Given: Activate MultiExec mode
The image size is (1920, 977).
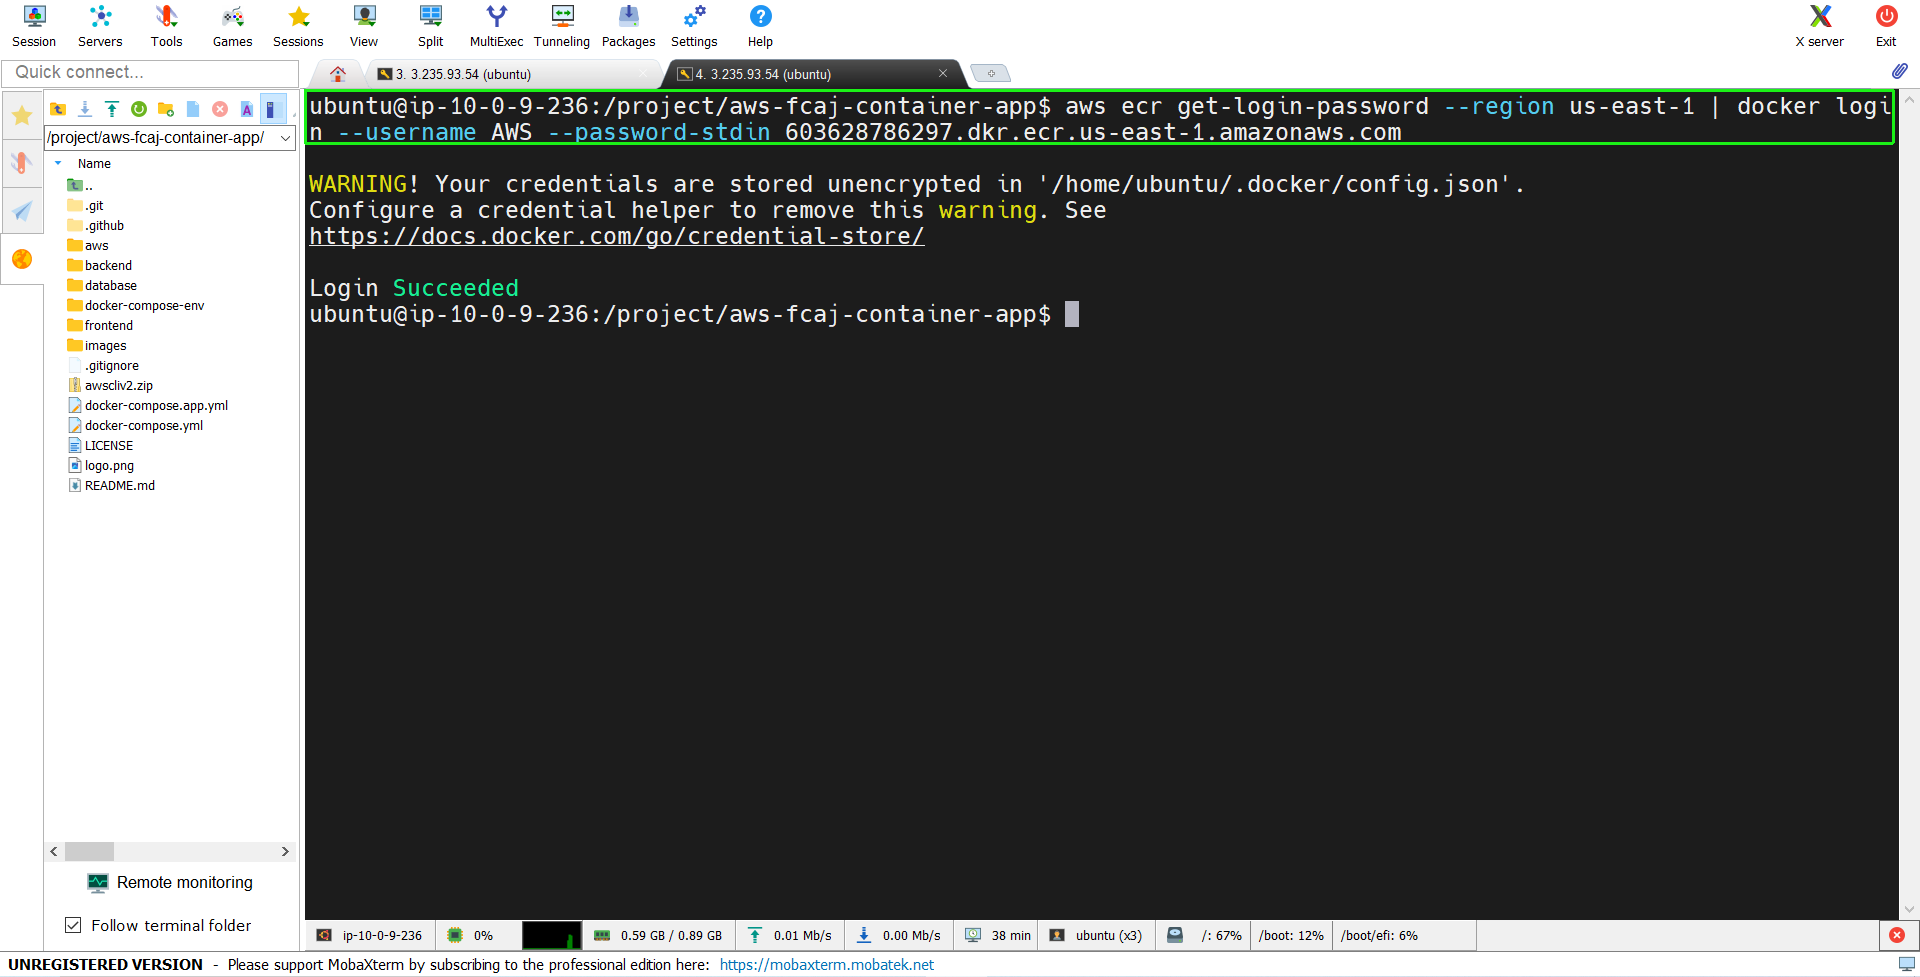Looking at the screenshot, I should click(496, 27).
